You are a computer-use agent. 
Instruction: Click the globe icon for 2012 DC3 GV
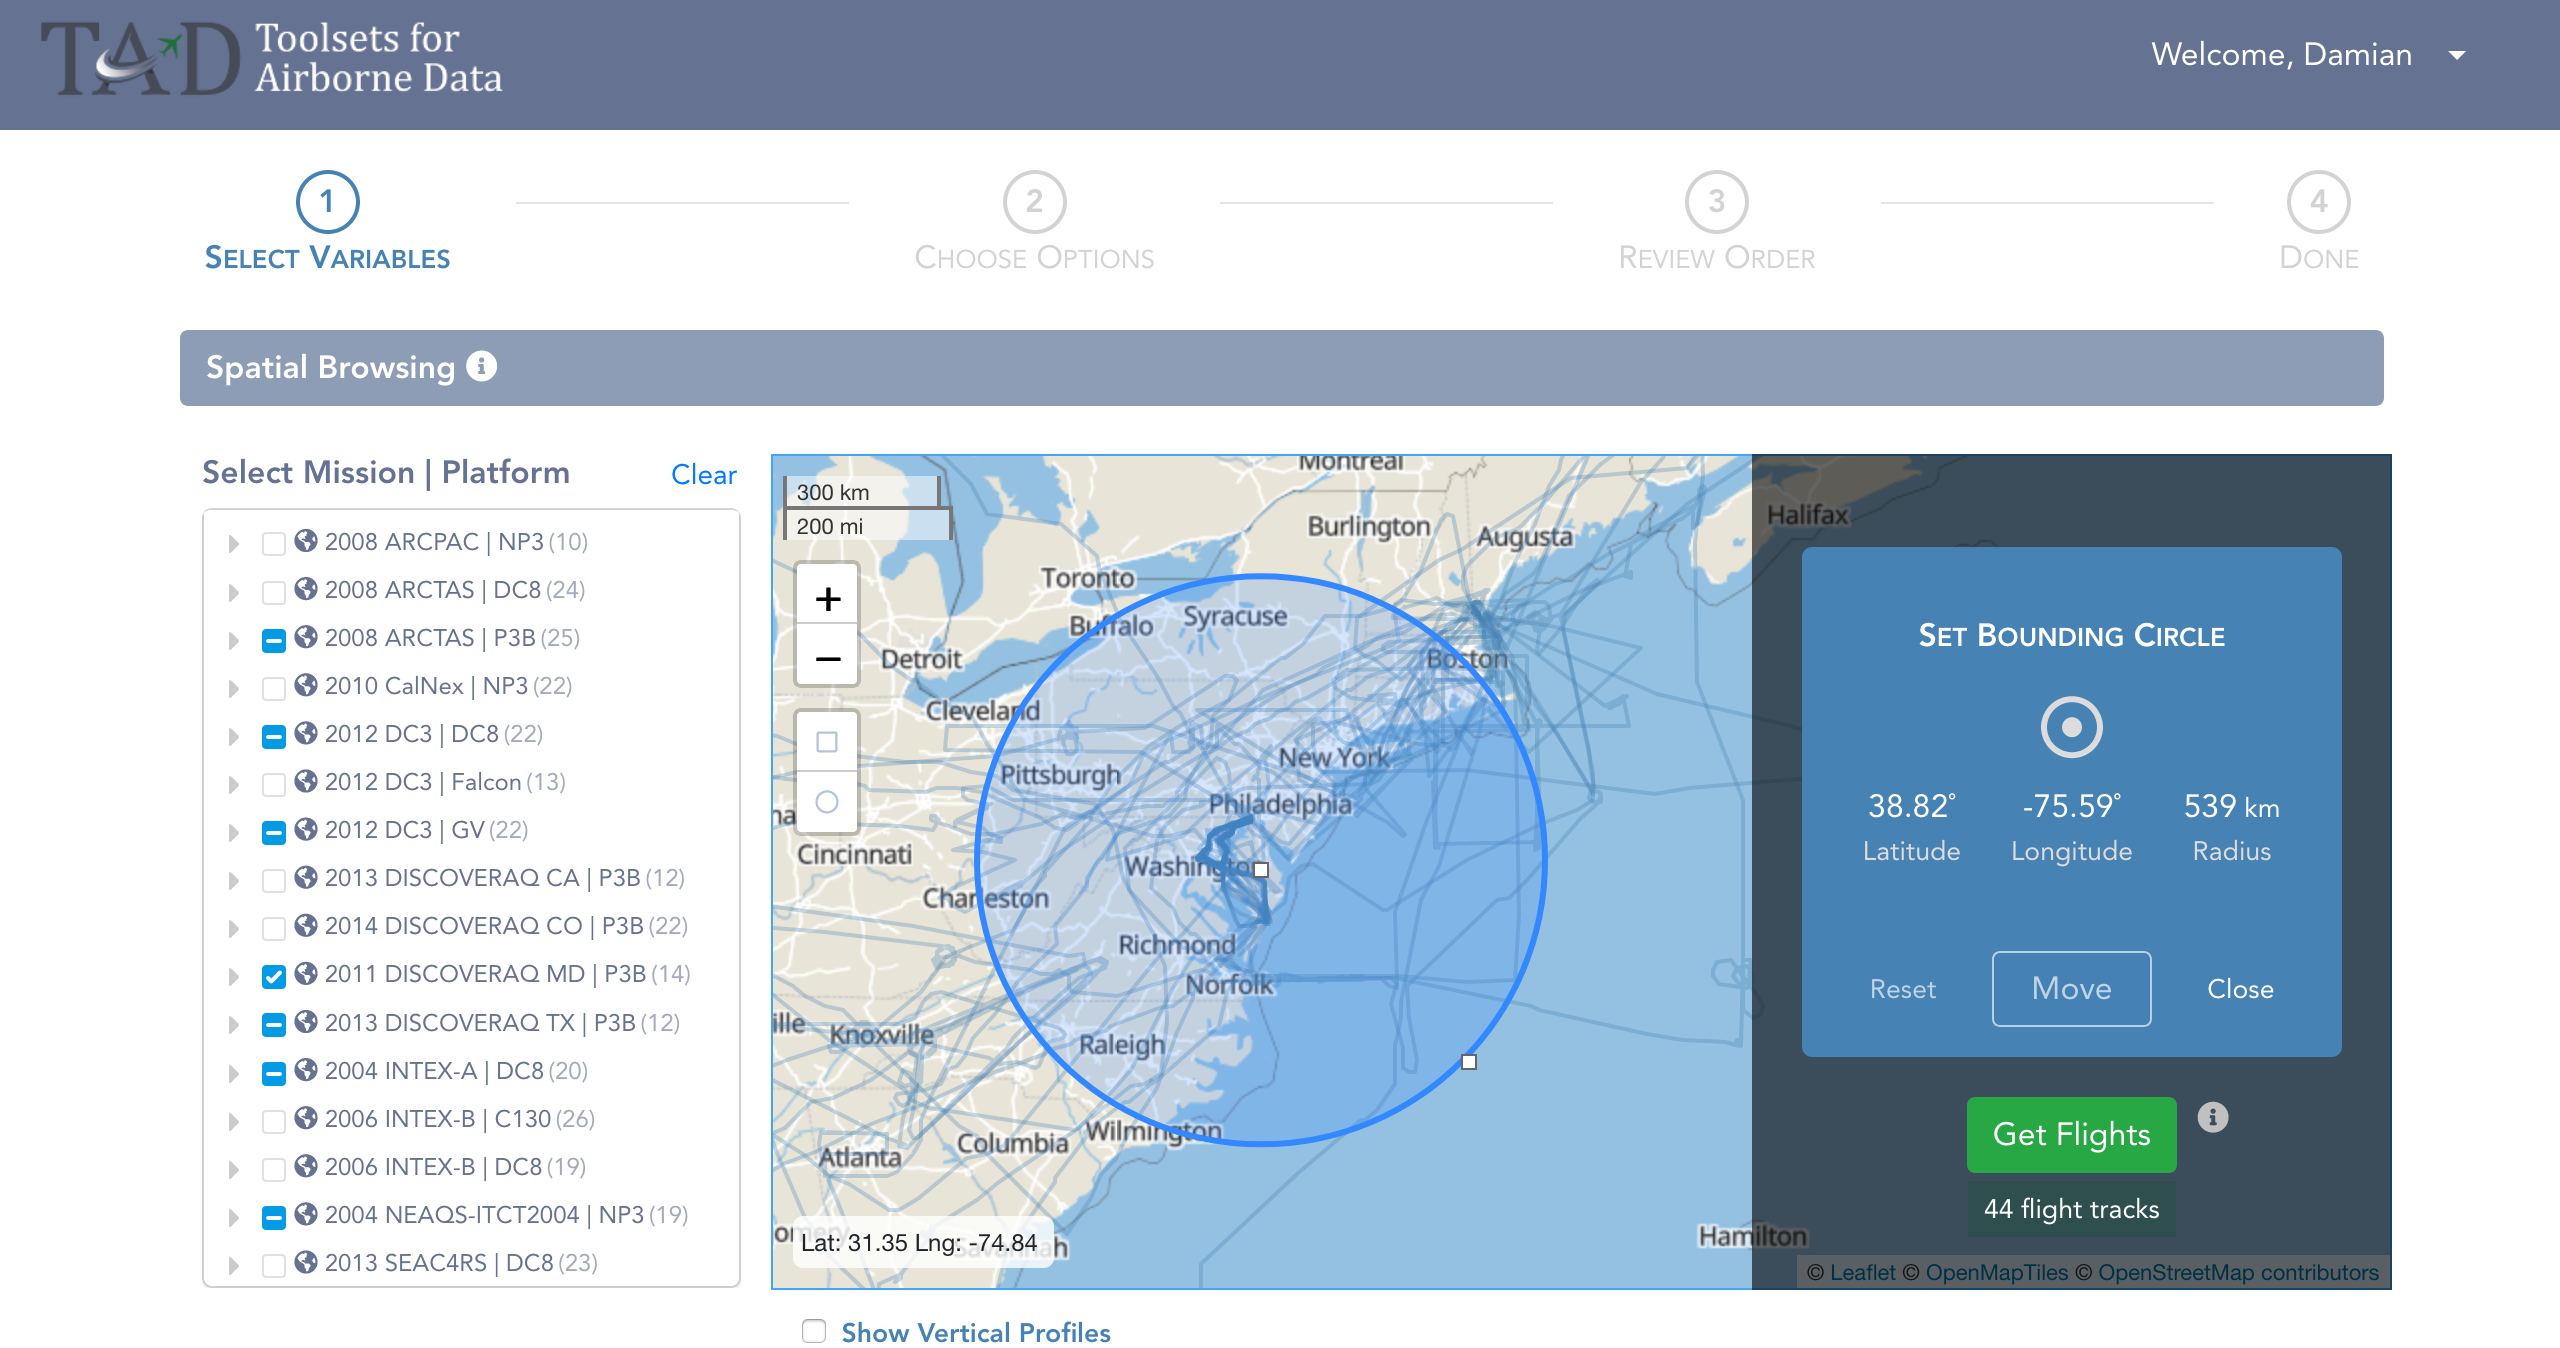[x=307, y=829]
